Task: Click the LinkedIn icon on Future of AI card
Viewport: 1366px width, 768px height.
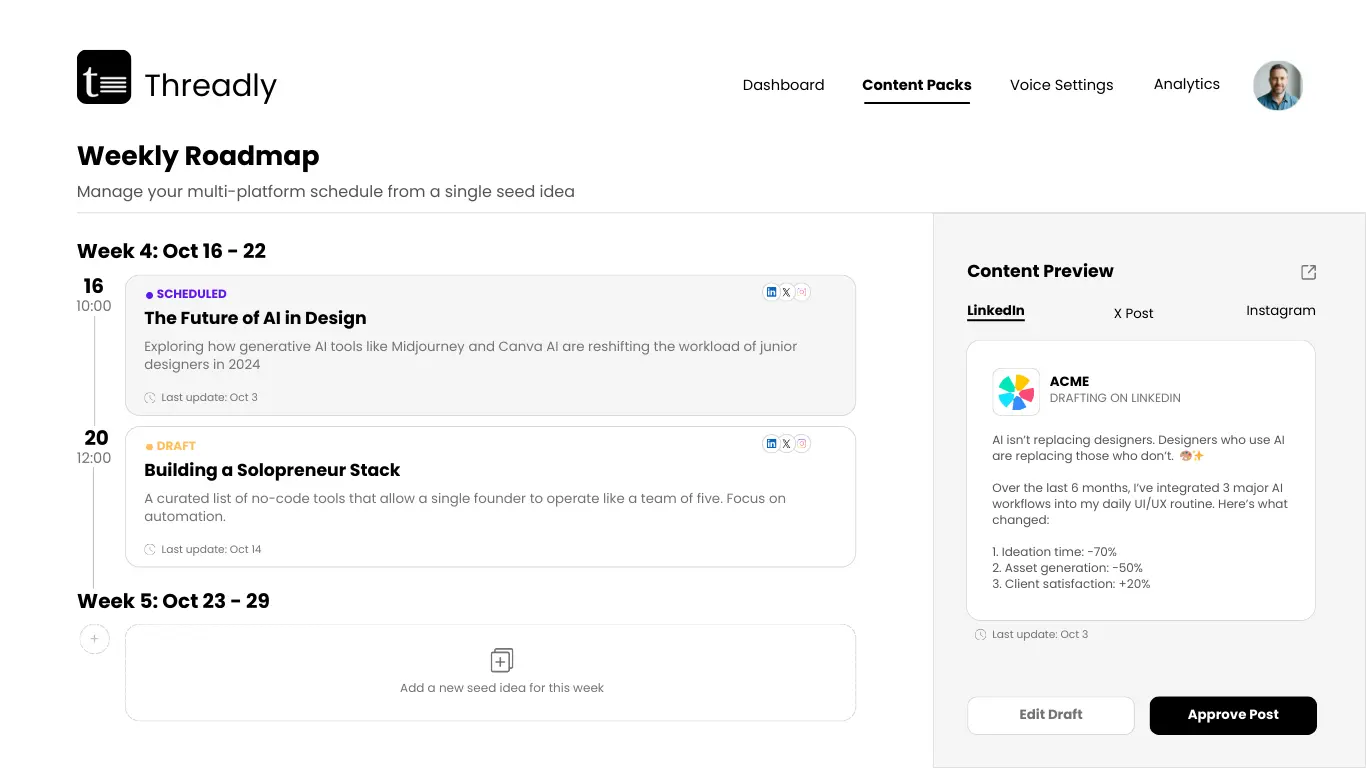Action: click(771, 292)
